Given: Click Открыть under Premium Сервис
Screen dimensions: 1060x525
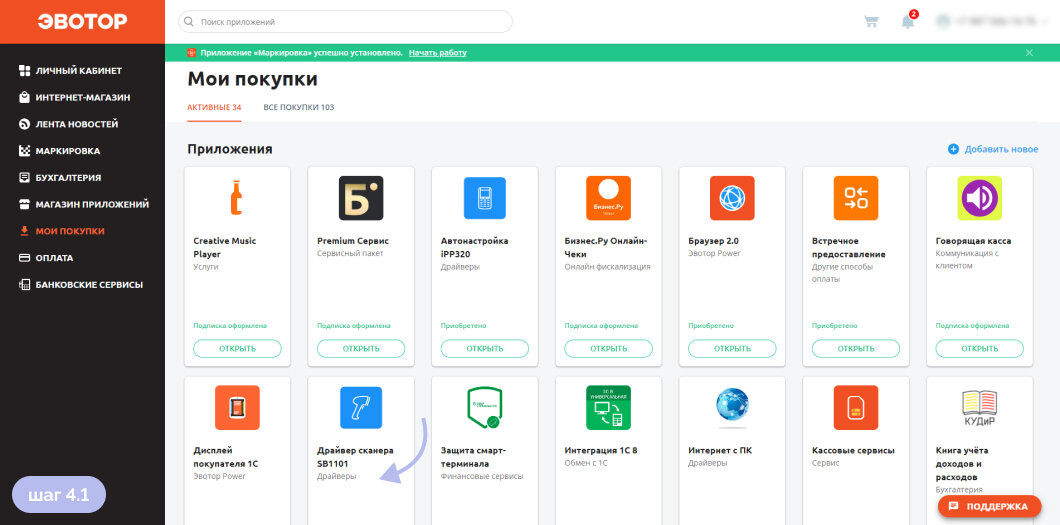Looking at the screenshot, I should click(361, 349).
